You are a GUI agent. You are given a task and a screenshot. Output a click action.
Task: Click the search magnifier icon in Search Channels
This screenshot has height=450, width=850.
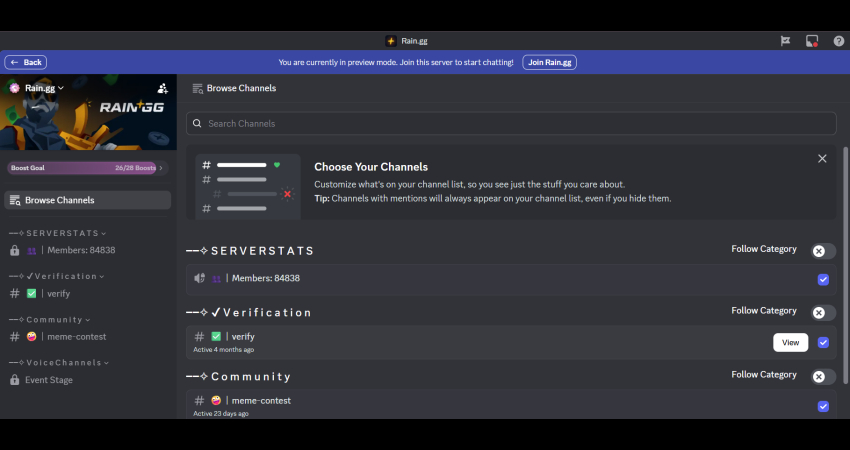click(198, 124)
